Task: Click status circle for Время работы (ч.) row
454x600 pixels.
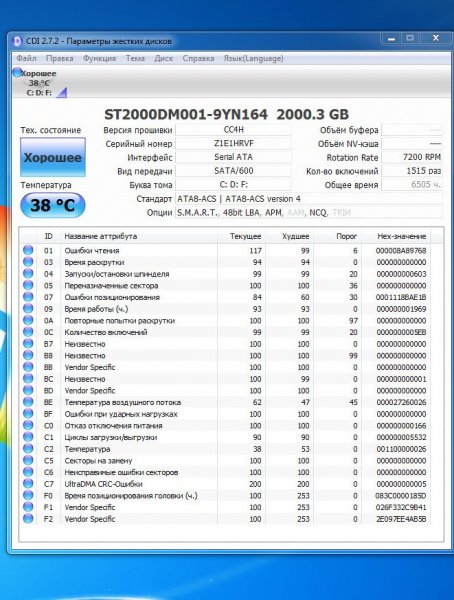Action: 28,309
